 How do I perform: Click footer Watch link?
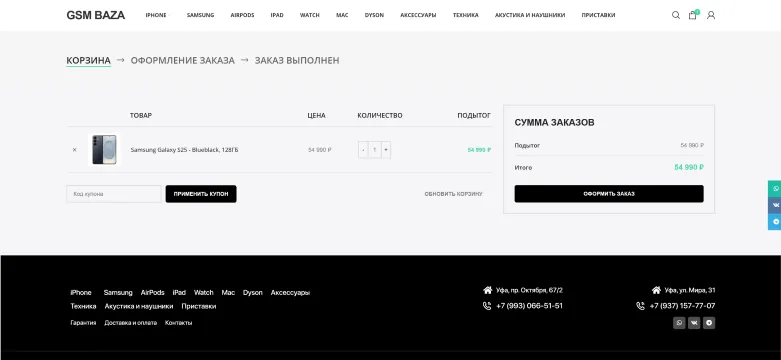pyautogui.click(x=203, y=293)
